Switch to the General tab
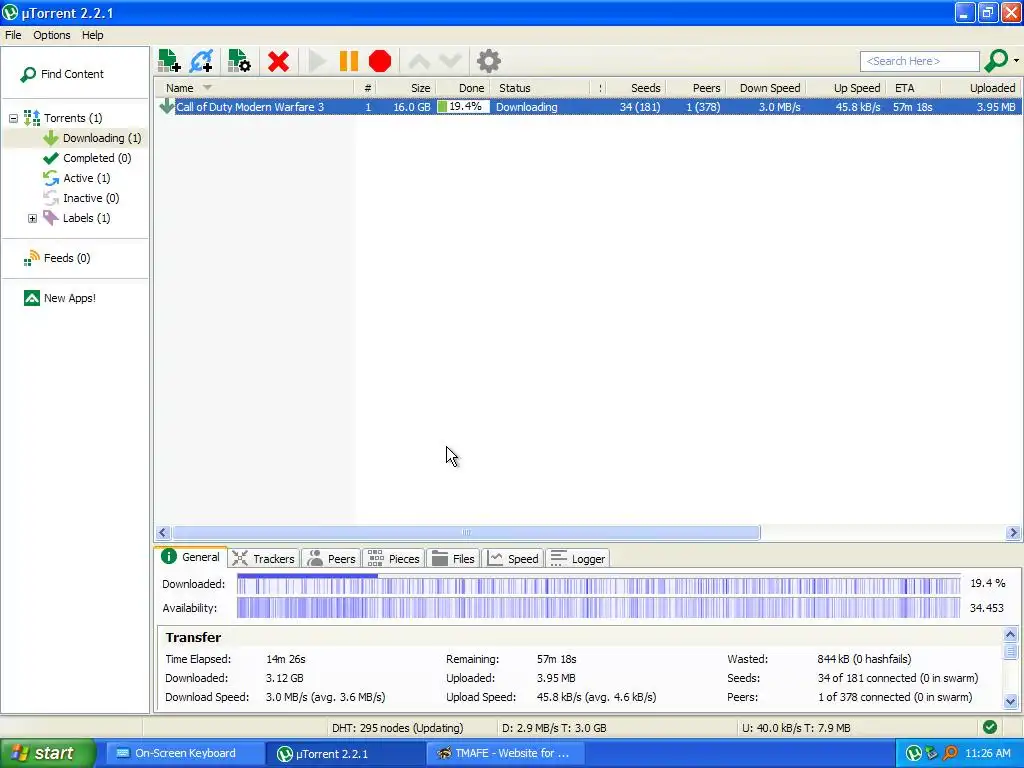 (x=191, y=558)
